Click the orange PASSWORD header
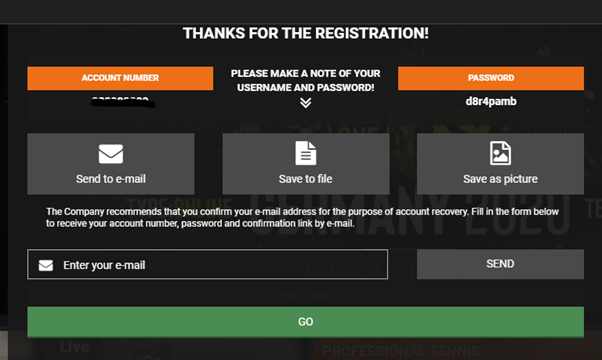This screenshot has width=602, height=360. (491, 78)
